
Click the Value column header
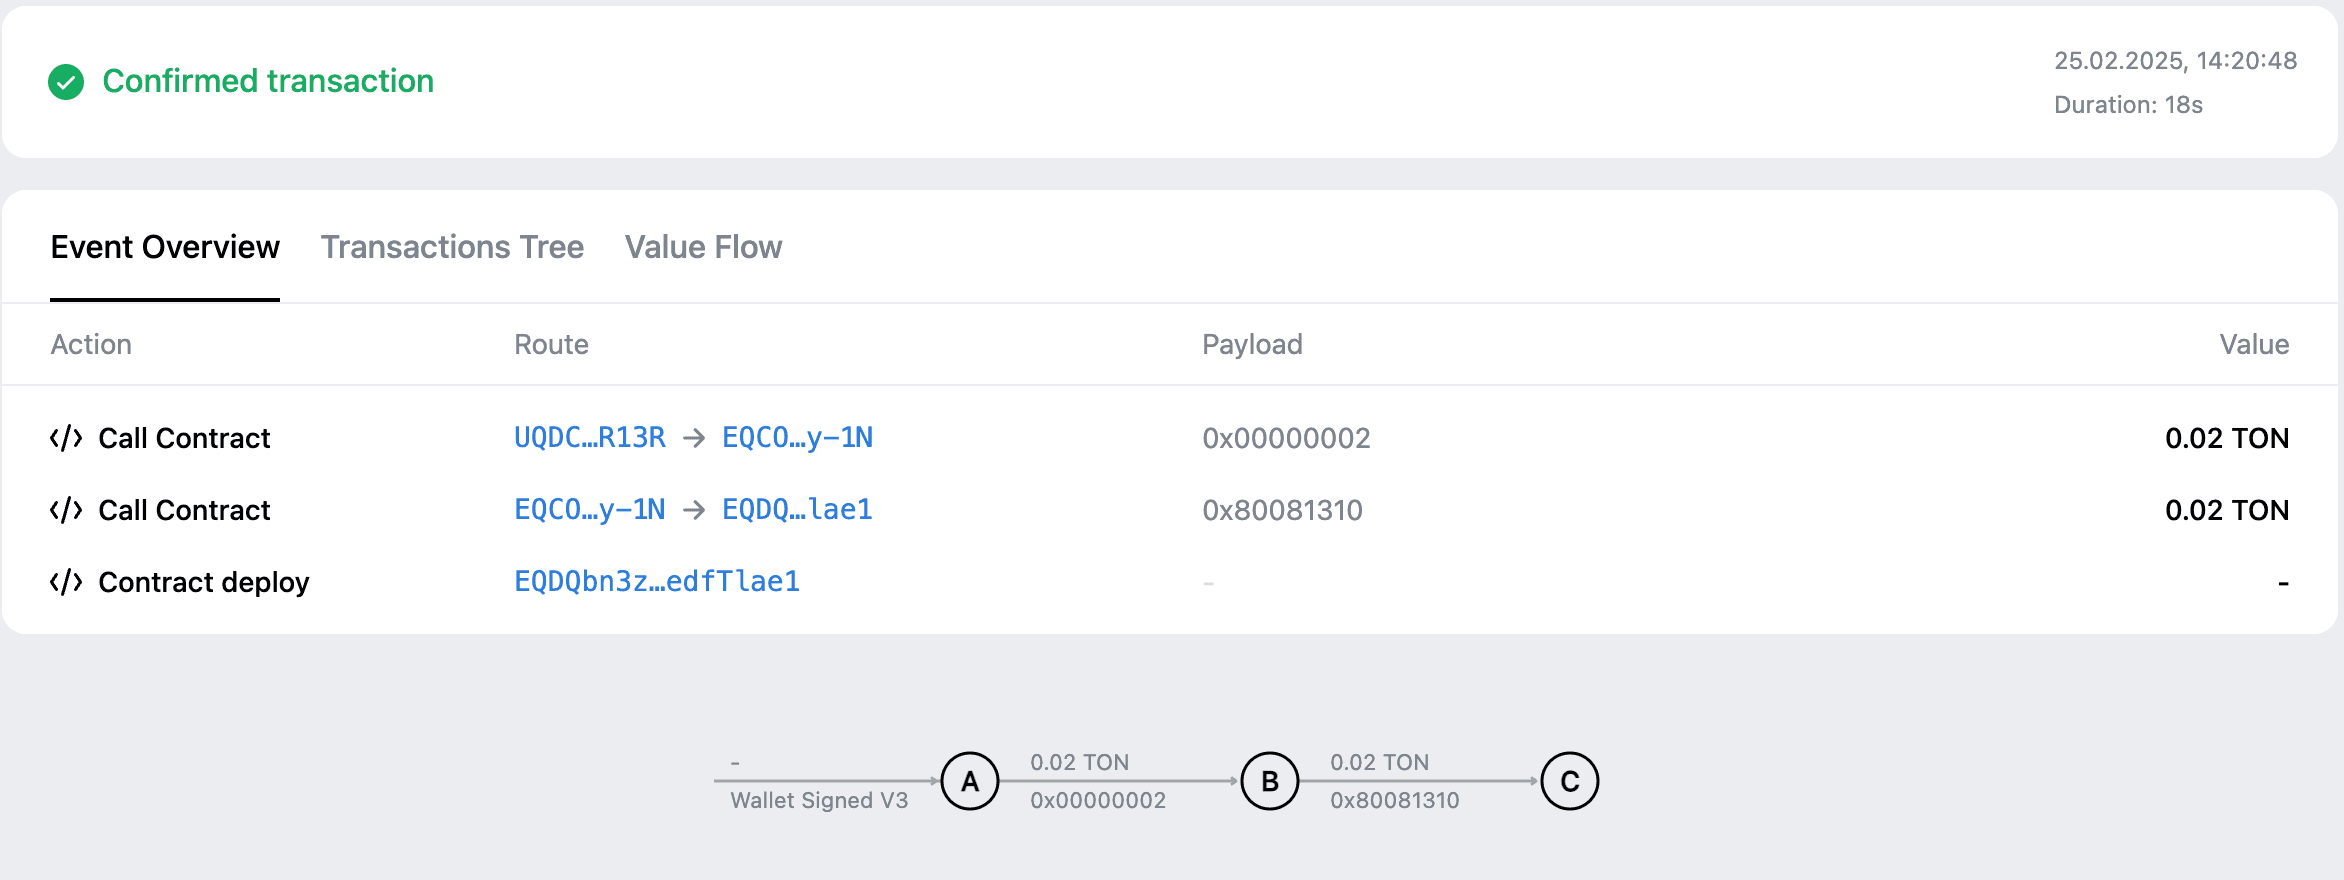2254,344
